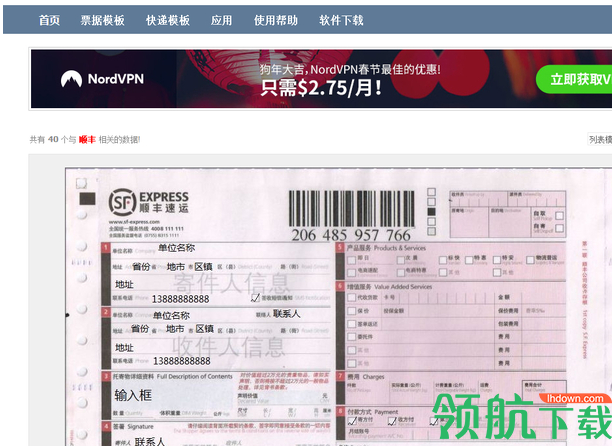Click the NordVPN logo in banner
612x446 pixels.
tap(102, 79)
